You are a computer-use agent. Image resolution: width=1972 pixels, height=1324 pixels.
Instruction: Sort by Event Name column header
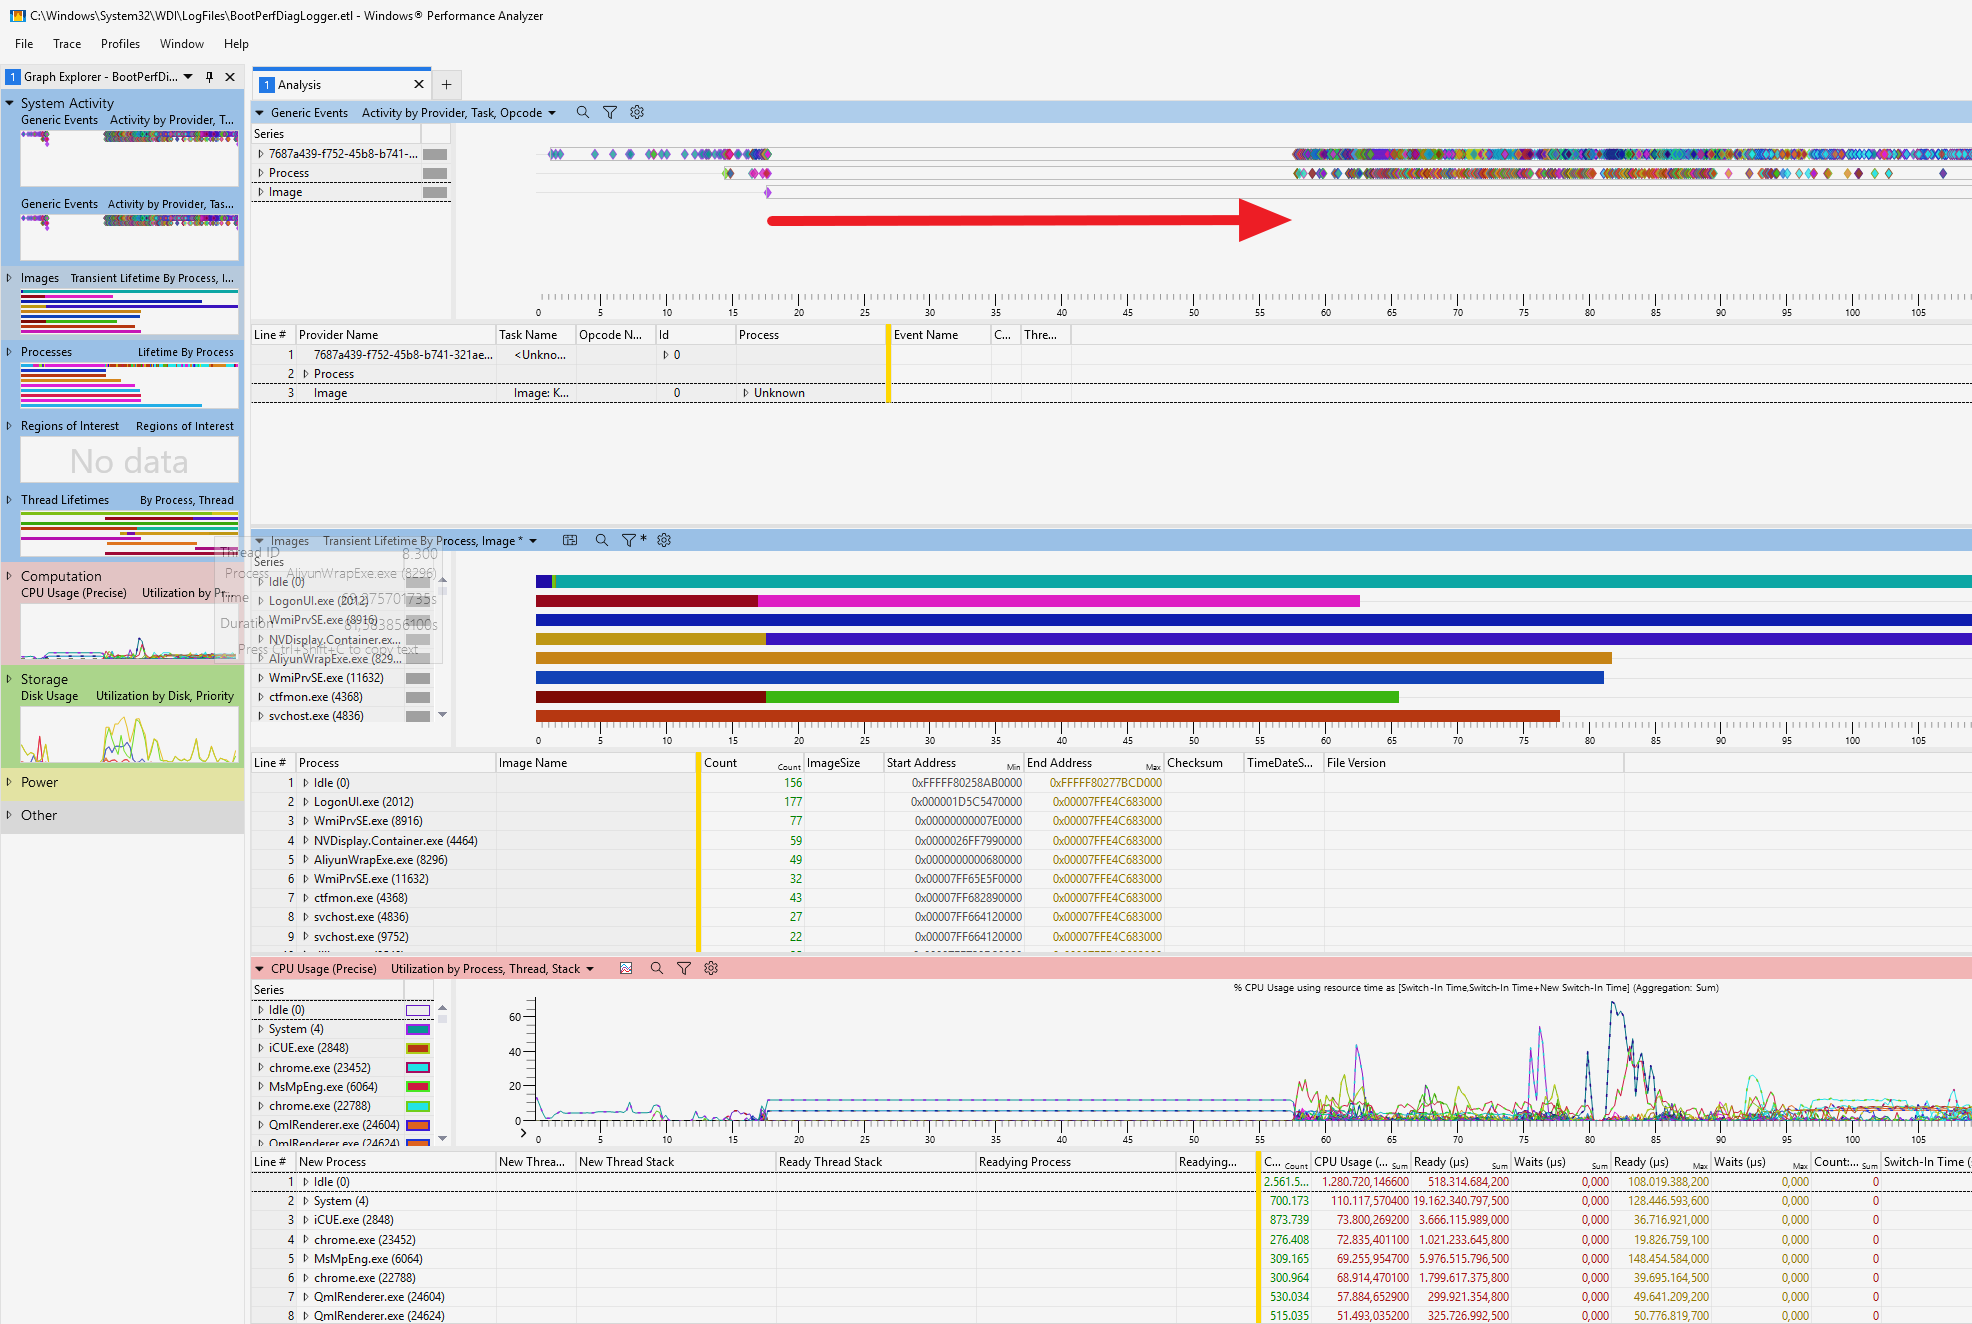(x=940, y=335)
